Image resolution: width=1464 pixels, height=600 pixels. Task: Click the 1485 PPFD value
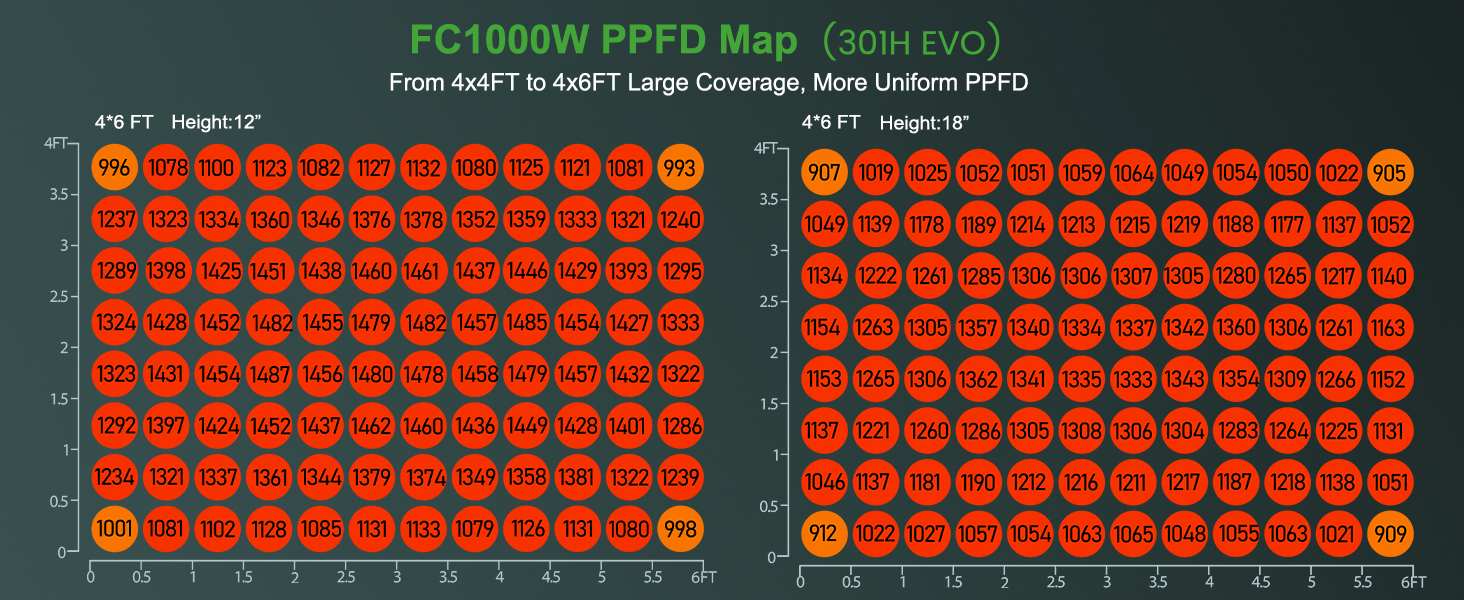point(526,323)
